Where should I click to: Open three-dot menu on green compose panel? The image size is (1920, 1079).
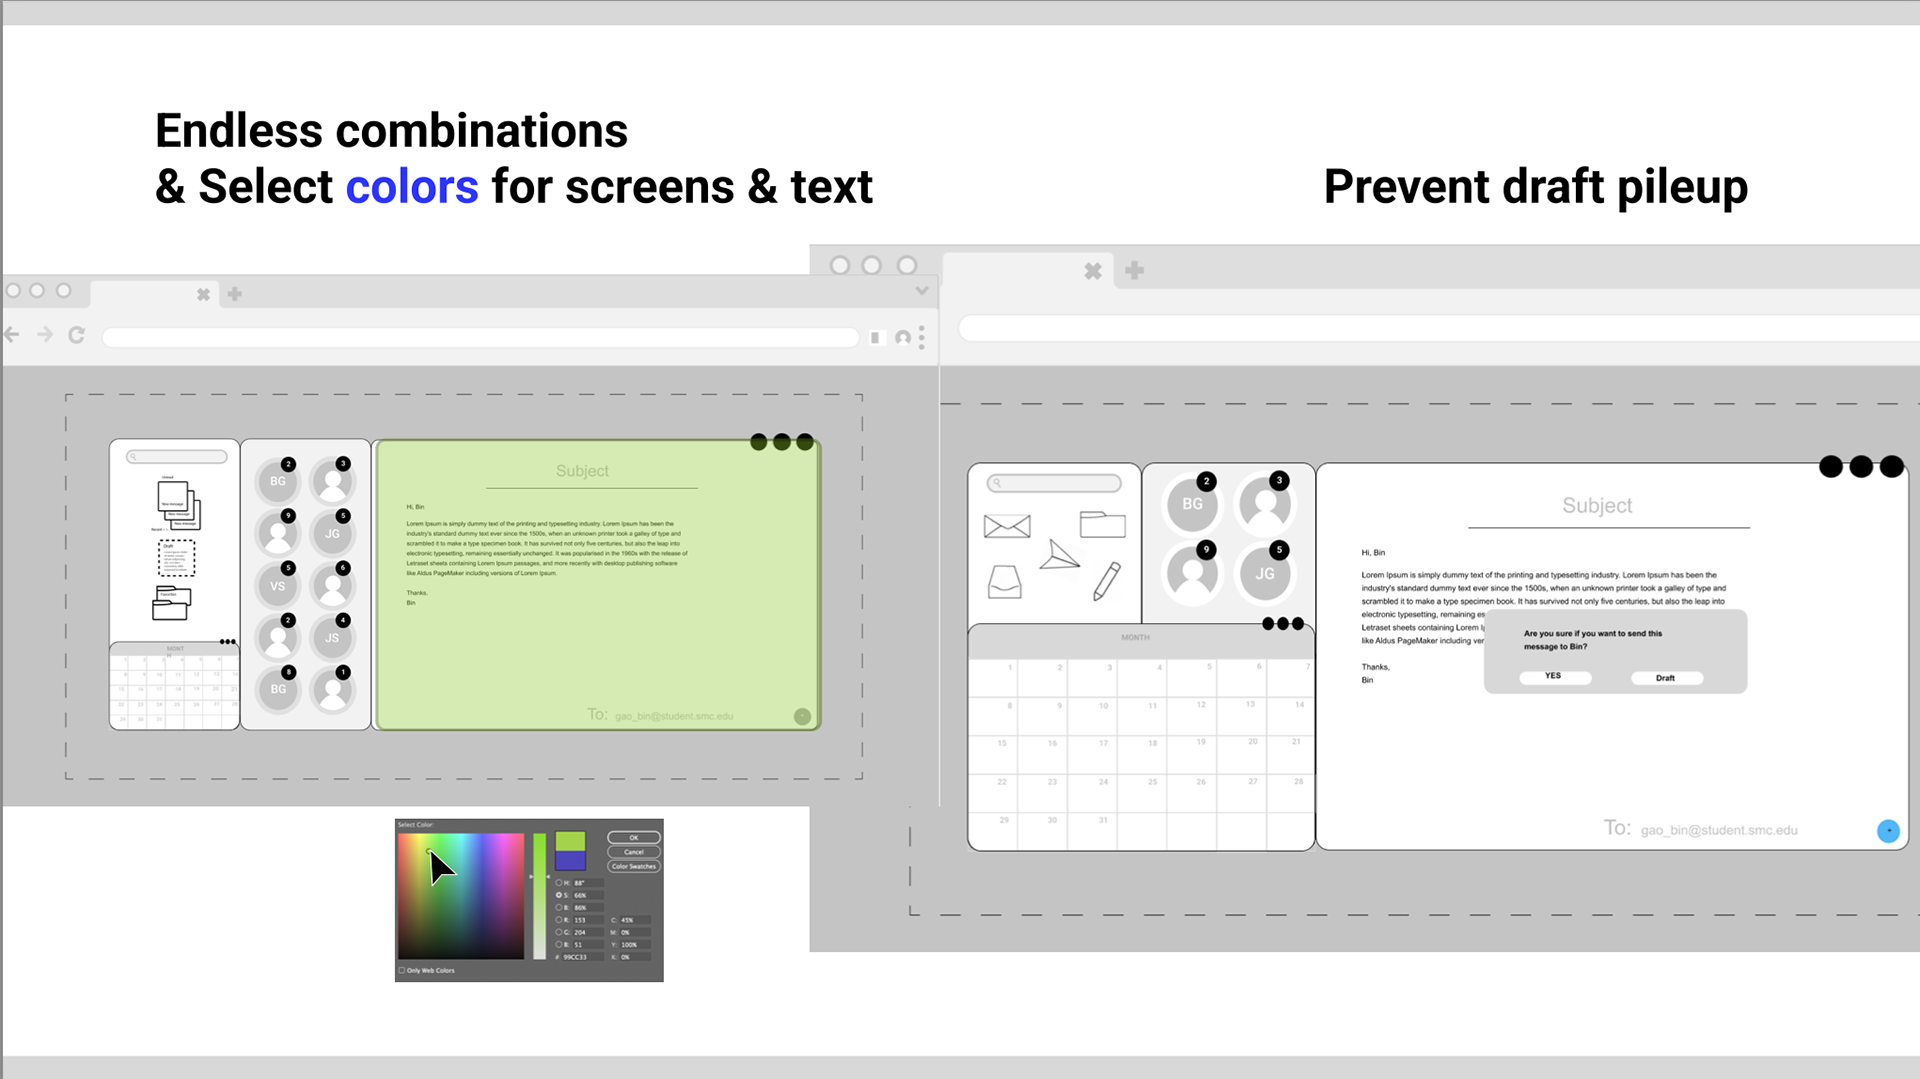coord(782,442)
